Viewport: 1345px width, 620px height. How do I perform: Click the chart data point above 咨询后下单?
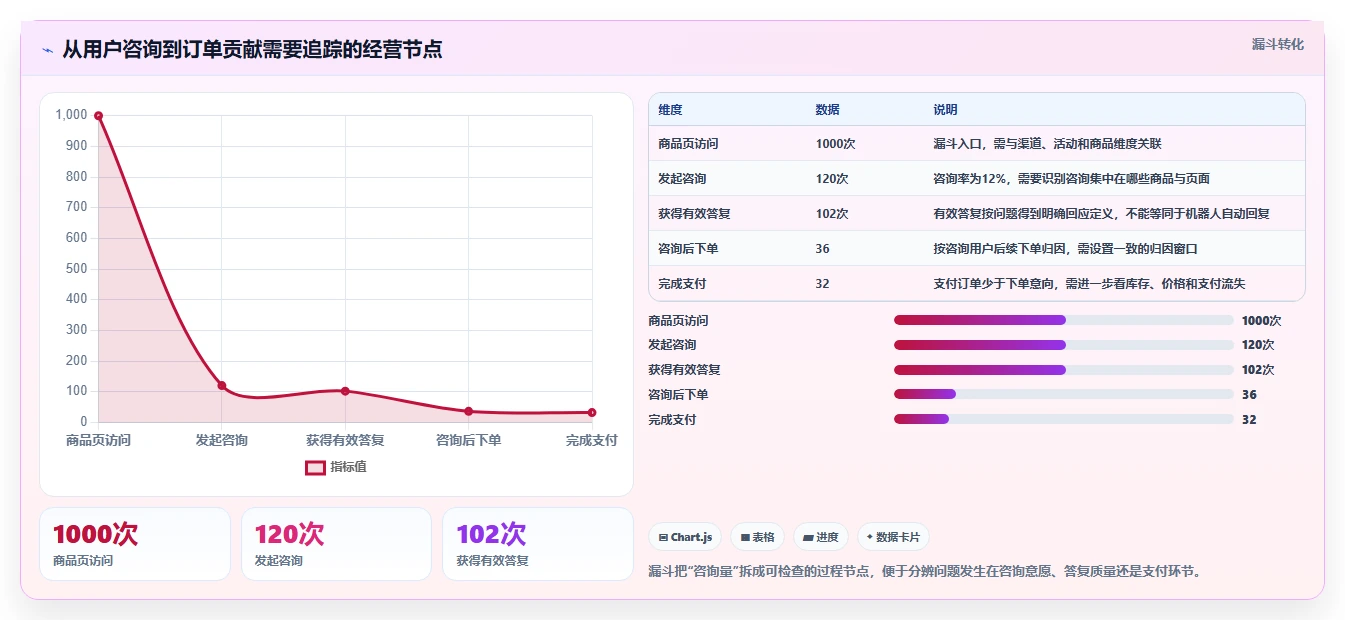[x=468, y=411]
